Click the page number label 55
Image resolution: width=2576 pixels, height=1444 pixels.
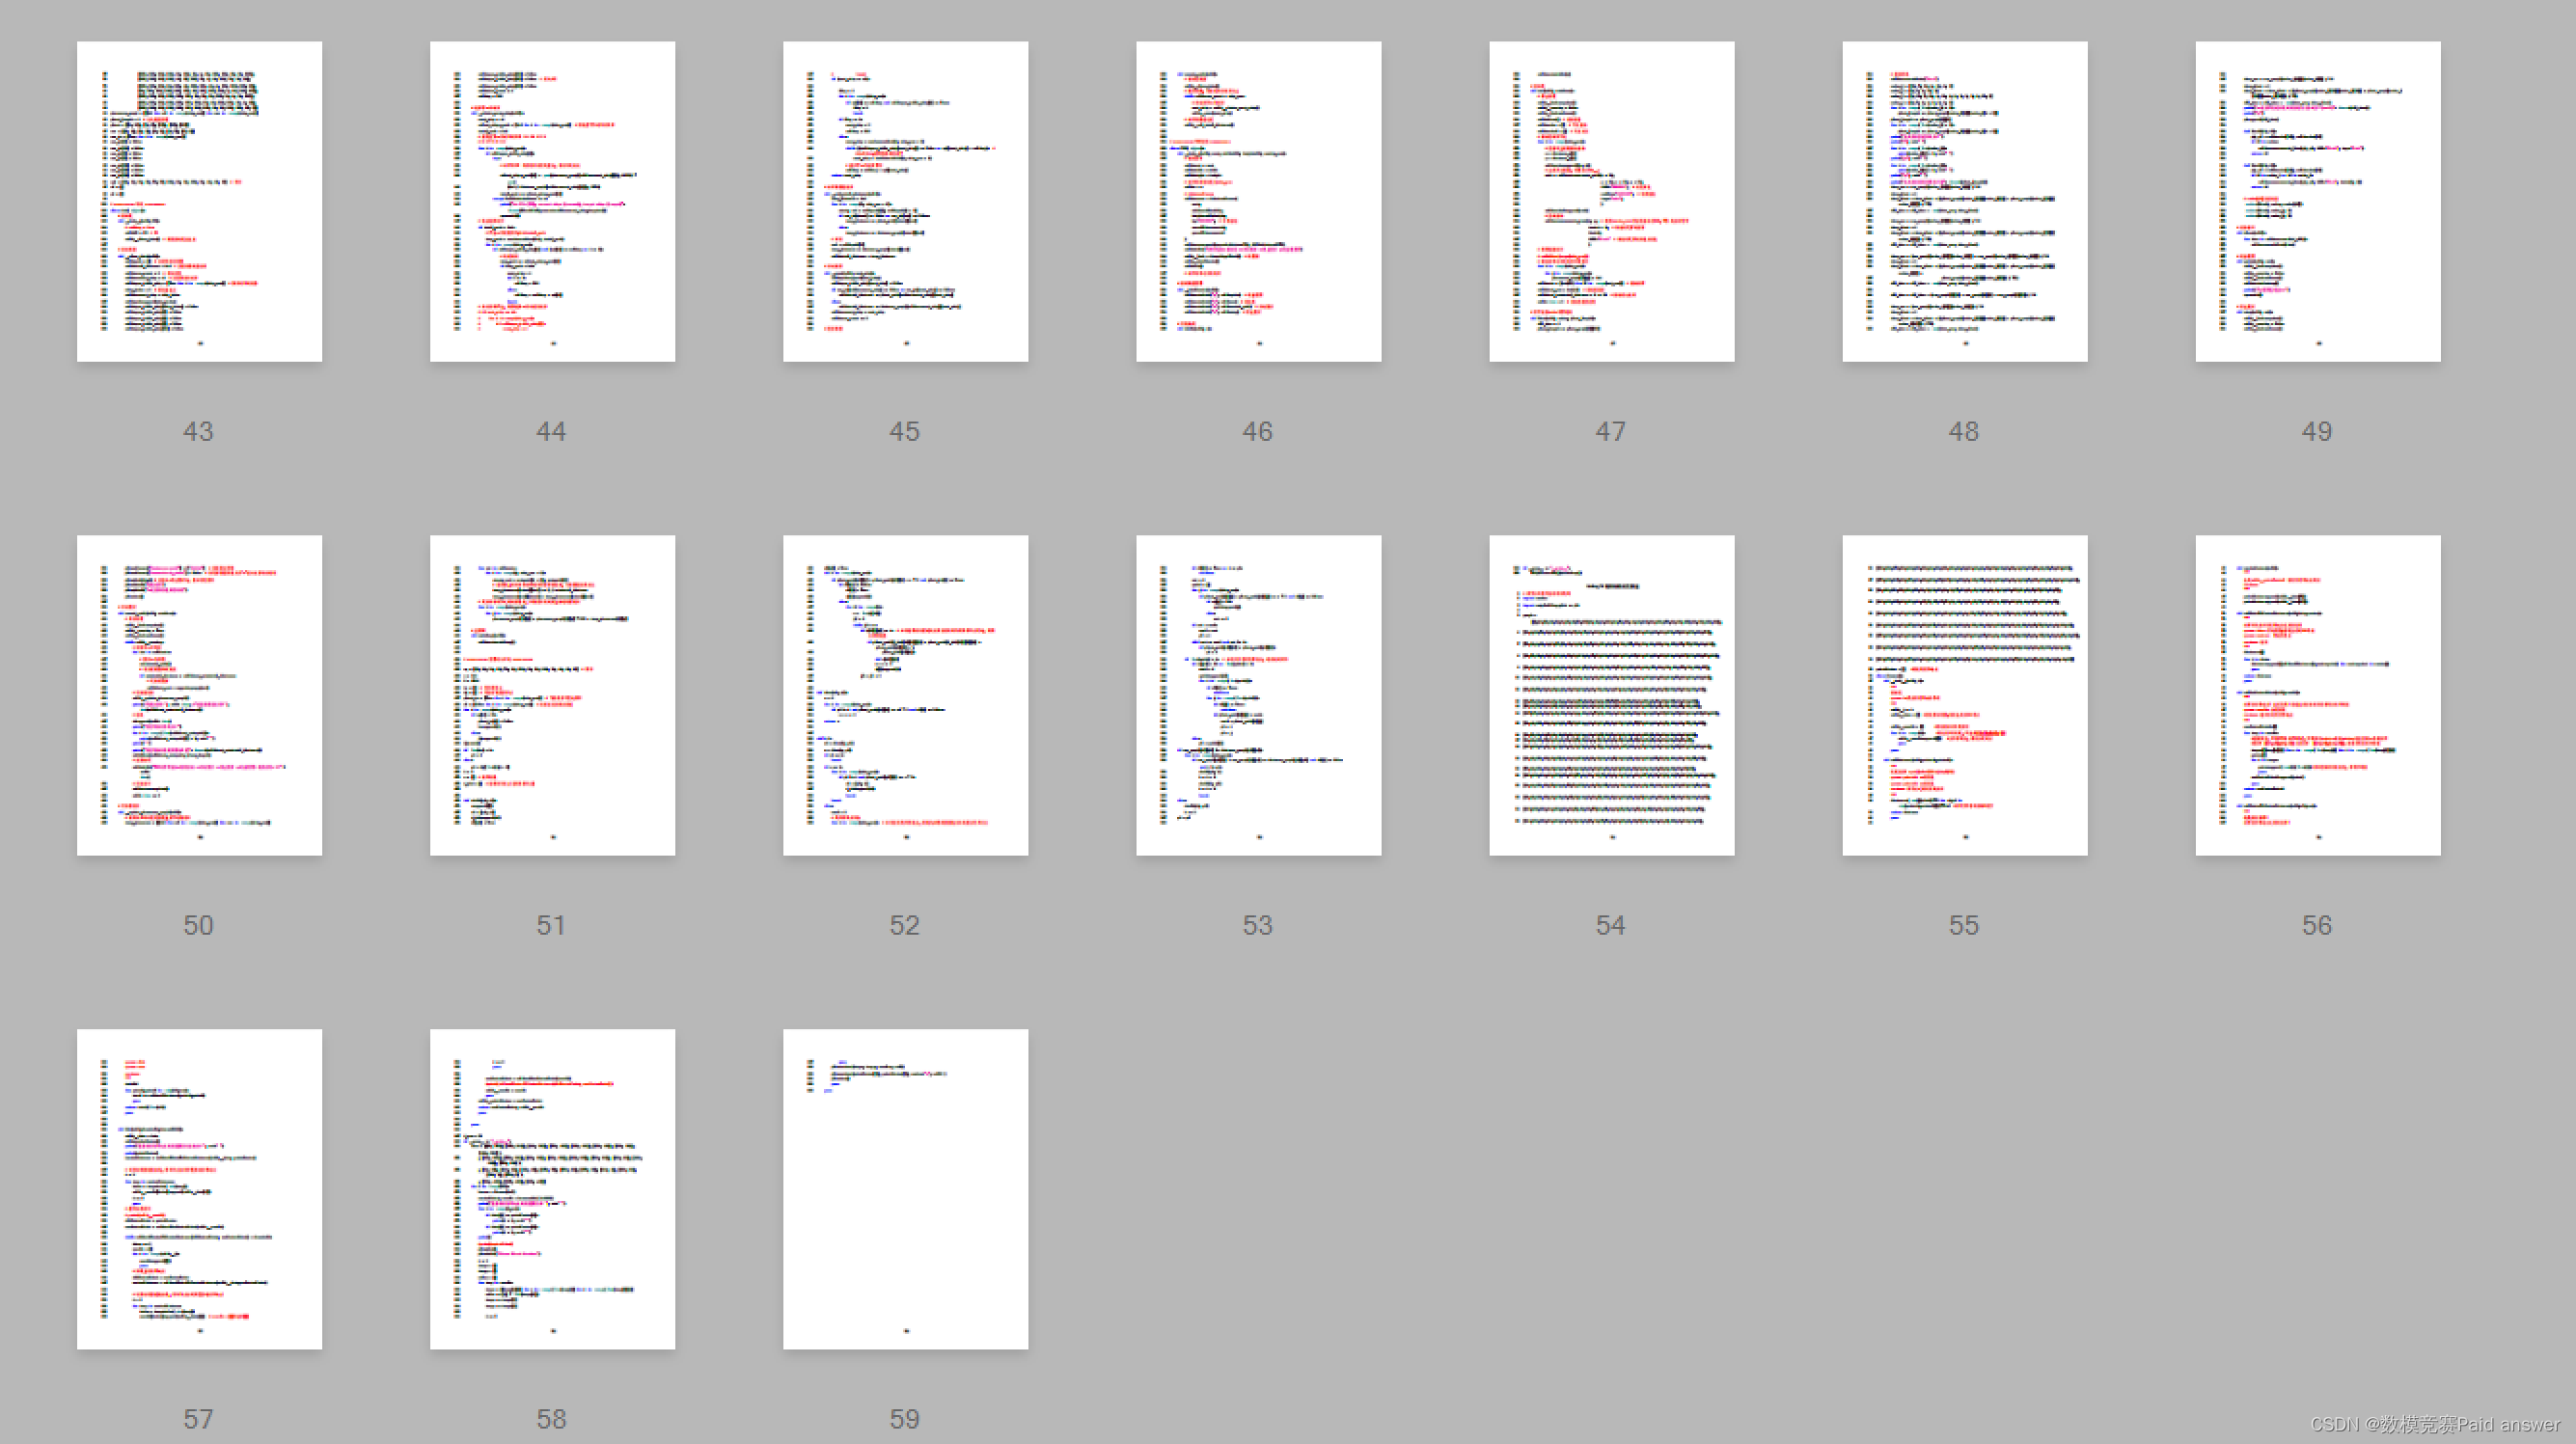click(x=1963, y=925)
